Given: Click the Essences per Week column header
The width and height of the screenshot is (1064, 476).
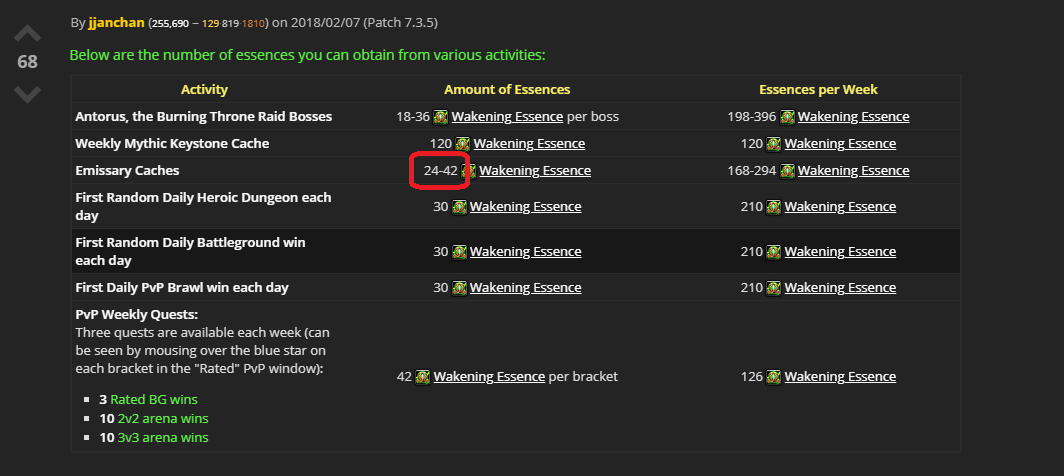Looking at the screenshot, I should point(818,90).
